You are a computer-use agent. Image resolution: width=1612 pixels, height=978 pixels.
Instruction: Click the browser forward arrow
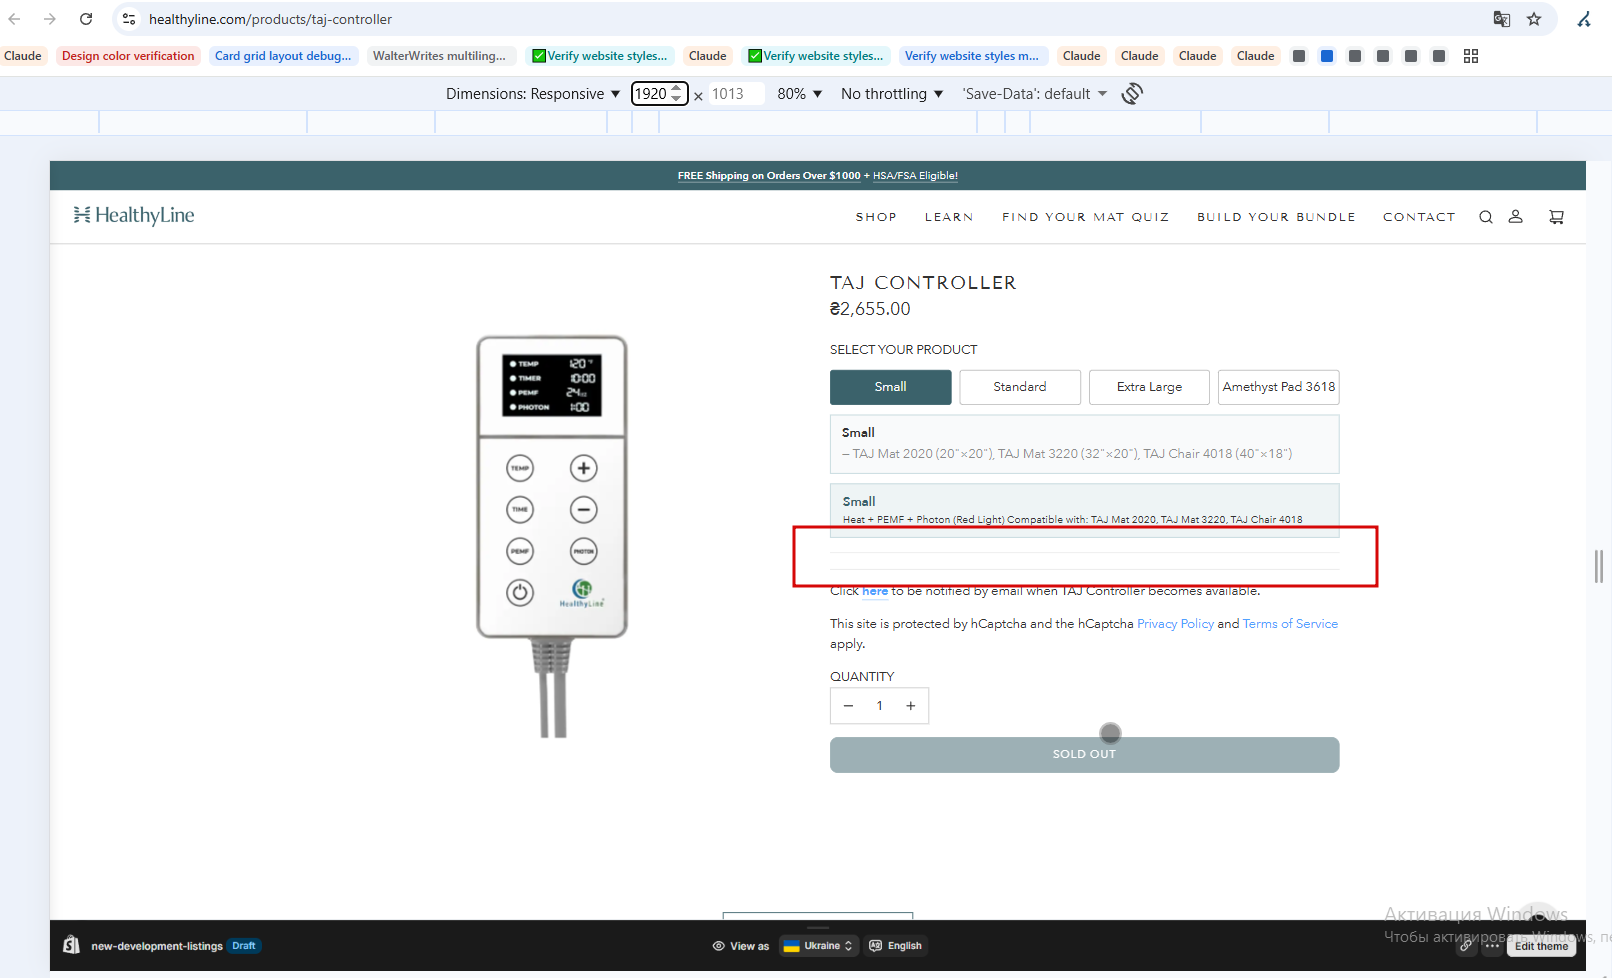coord(50,19)
